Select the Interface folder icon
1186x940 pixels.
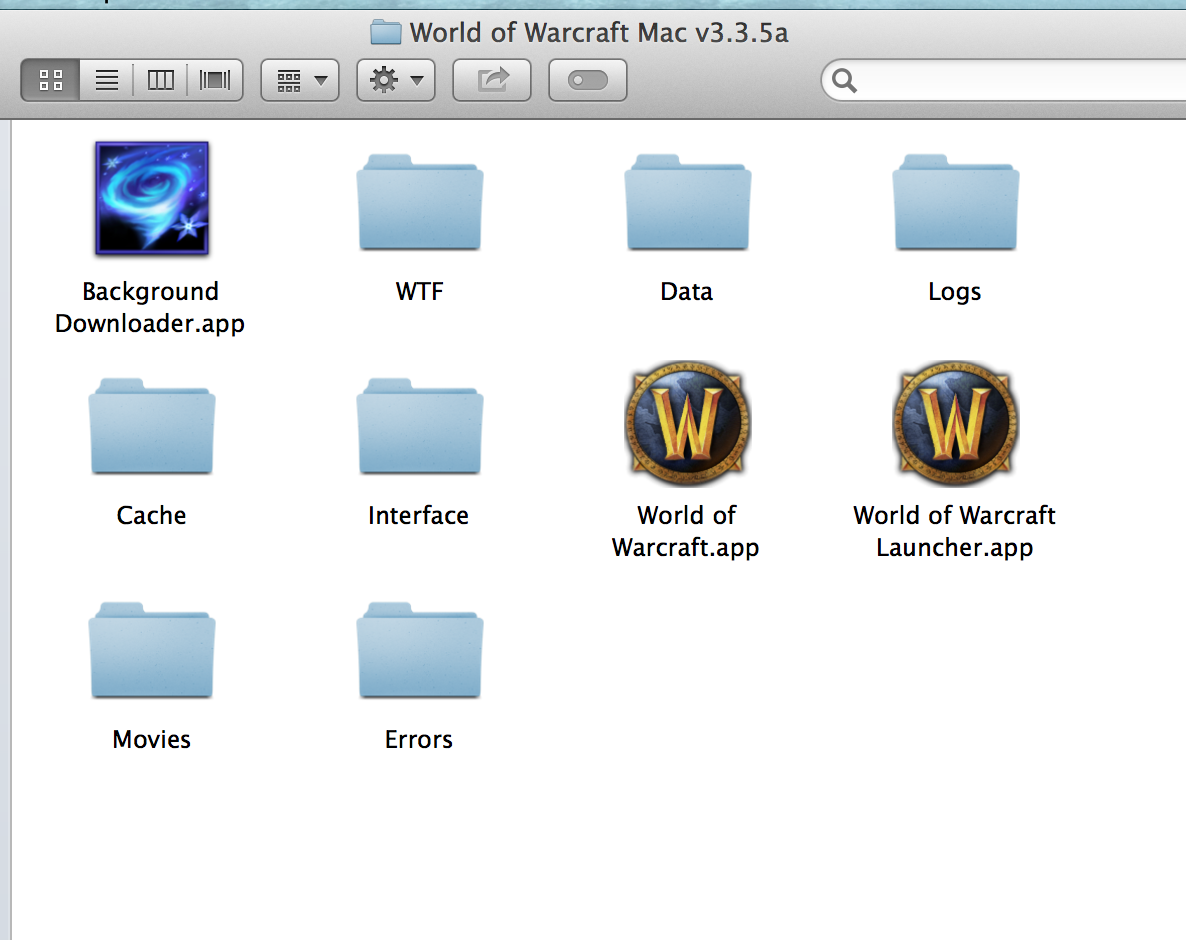(420, 426)
